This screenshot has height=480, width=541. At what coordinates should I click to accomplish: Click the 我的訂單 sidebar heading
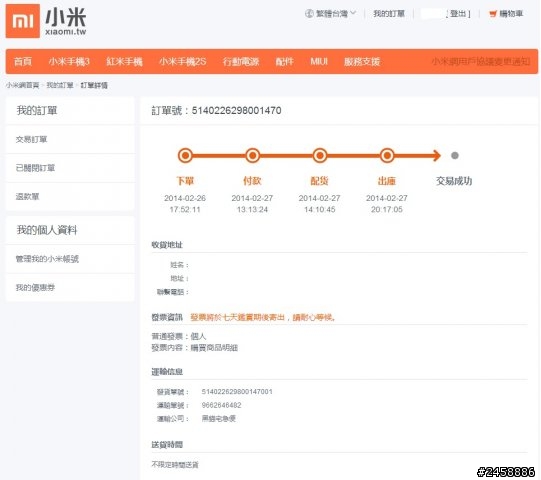[x=37, y=111]
